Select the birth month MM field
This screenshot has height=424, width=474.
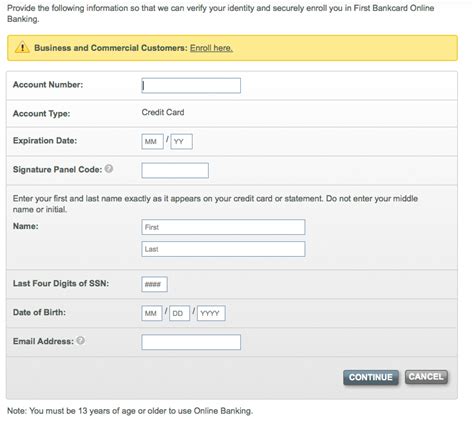pyautogui.click(x=152, y=313)
